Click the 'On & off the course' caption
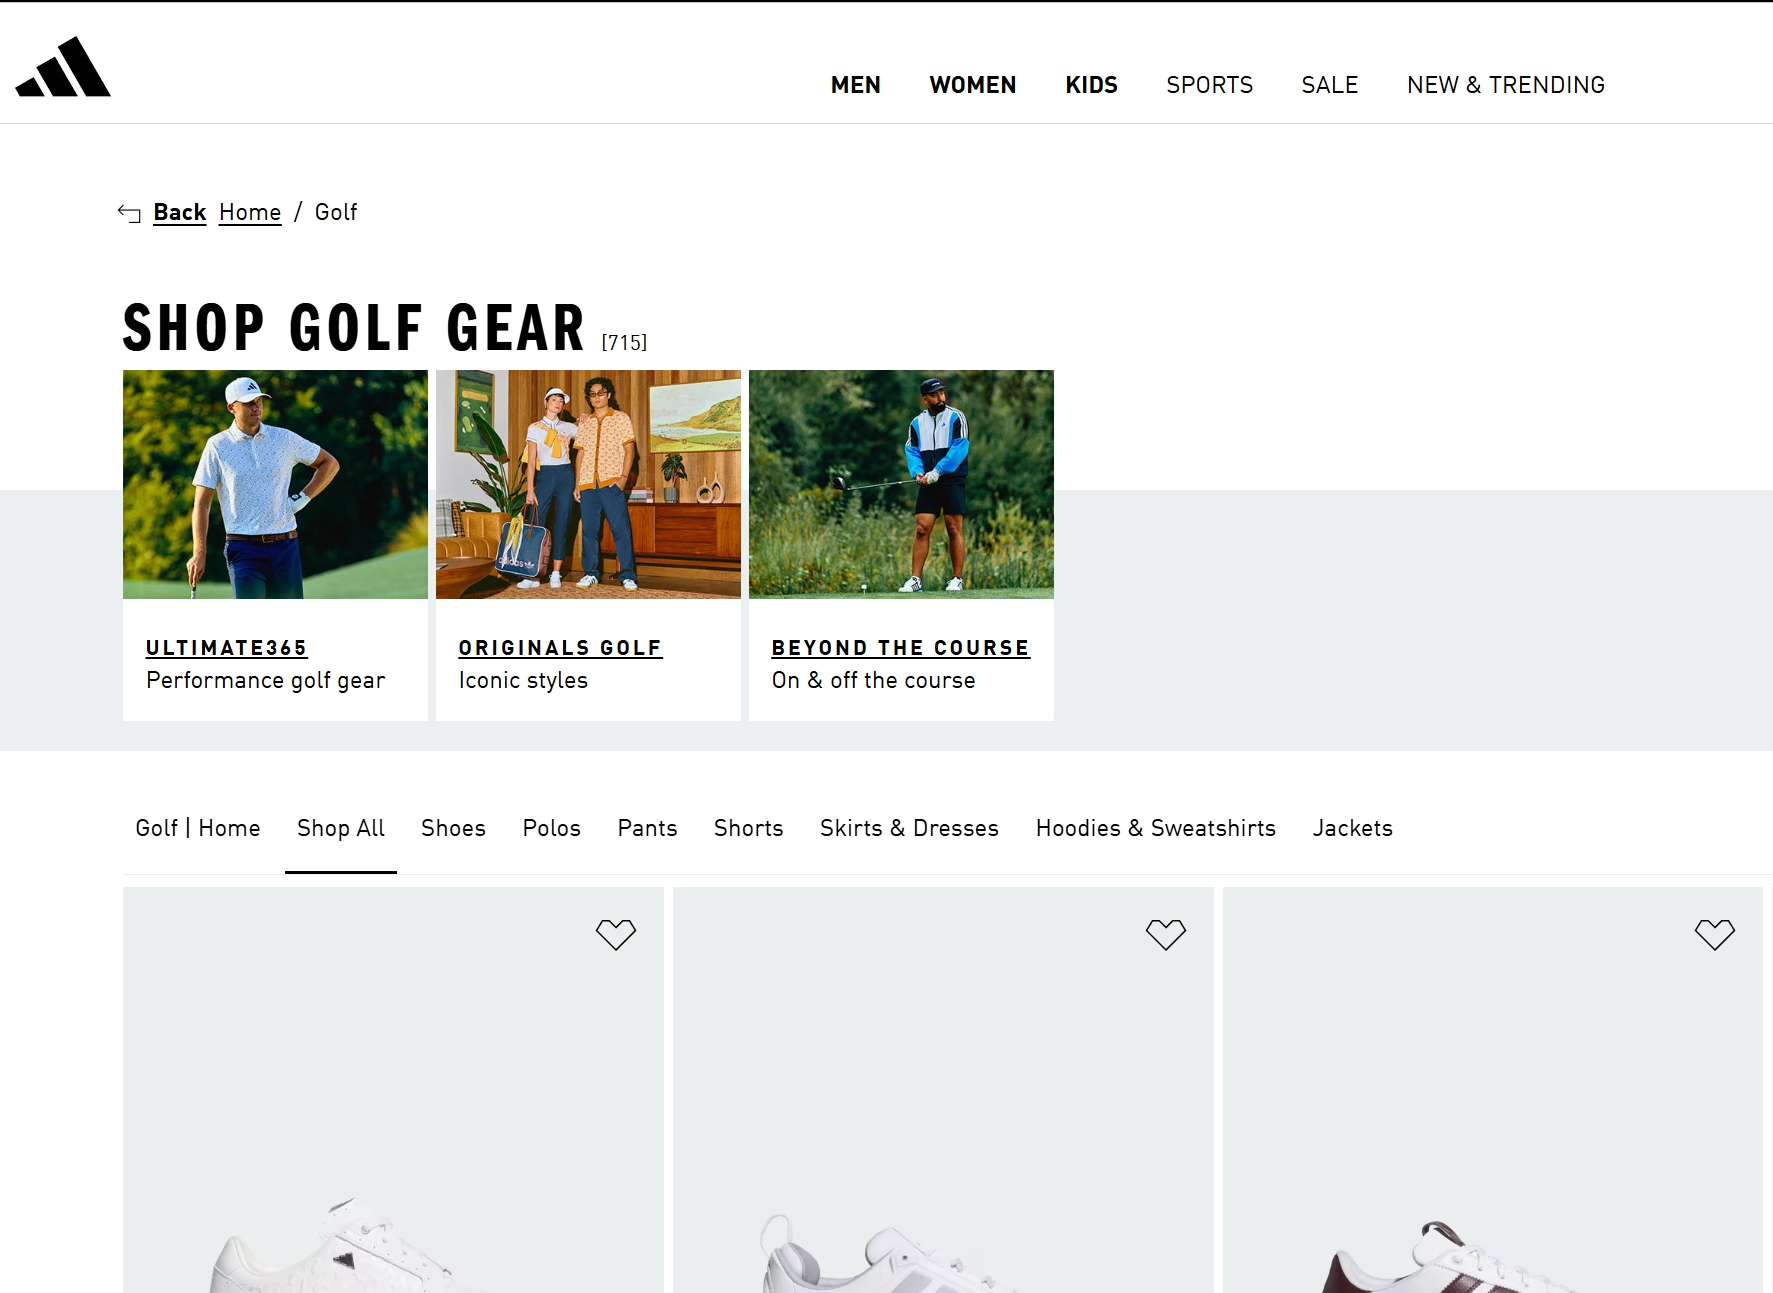Screen dimensions: 1773x1293 [x=873, y=681]
